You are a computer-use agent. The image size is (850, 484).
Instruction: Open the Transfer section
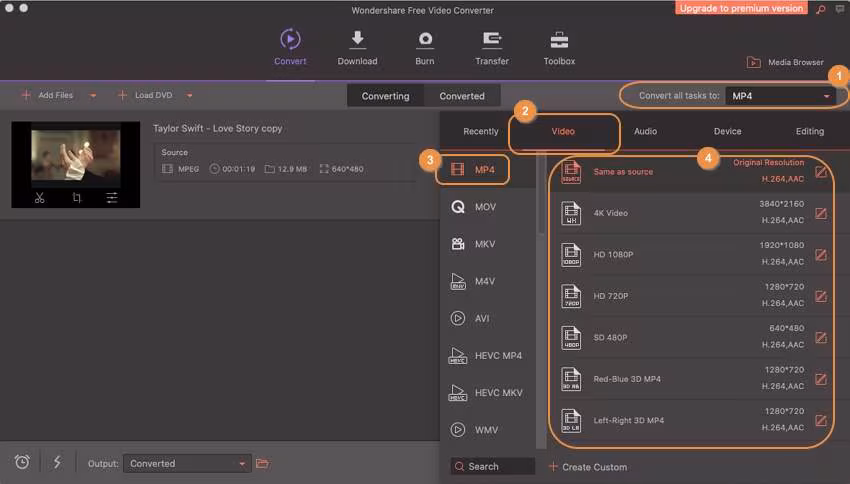pos(492,47)
